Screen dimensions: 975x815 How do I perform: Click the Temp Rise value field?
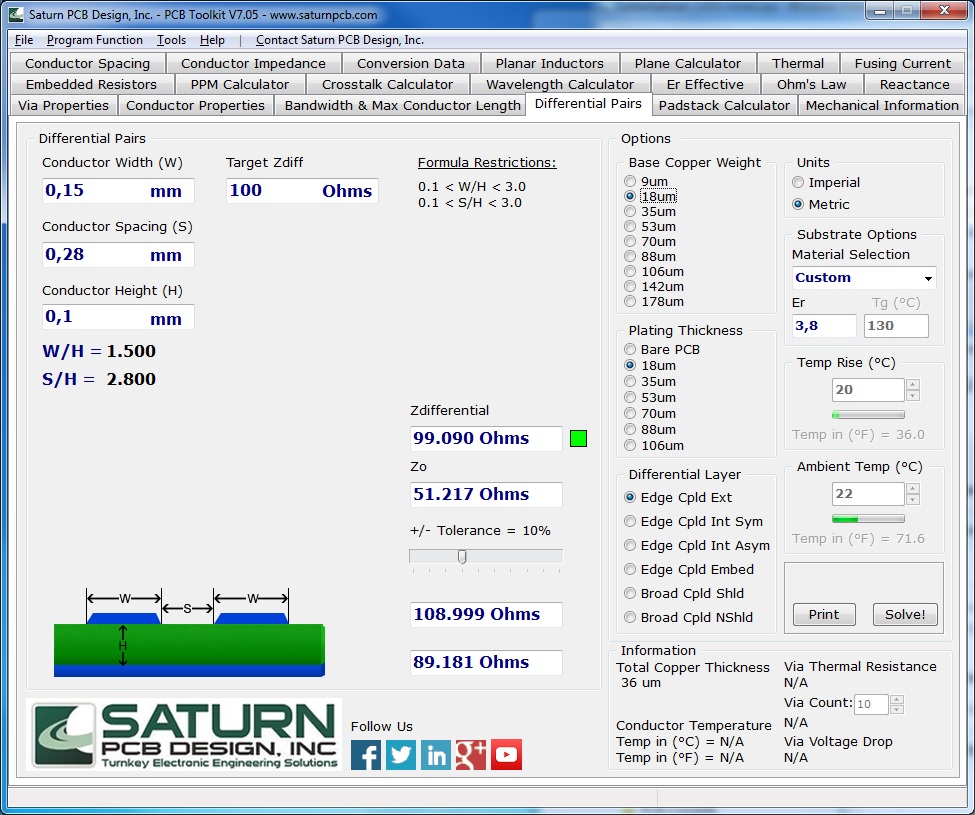pyautogui.click(x=868, y=390)
